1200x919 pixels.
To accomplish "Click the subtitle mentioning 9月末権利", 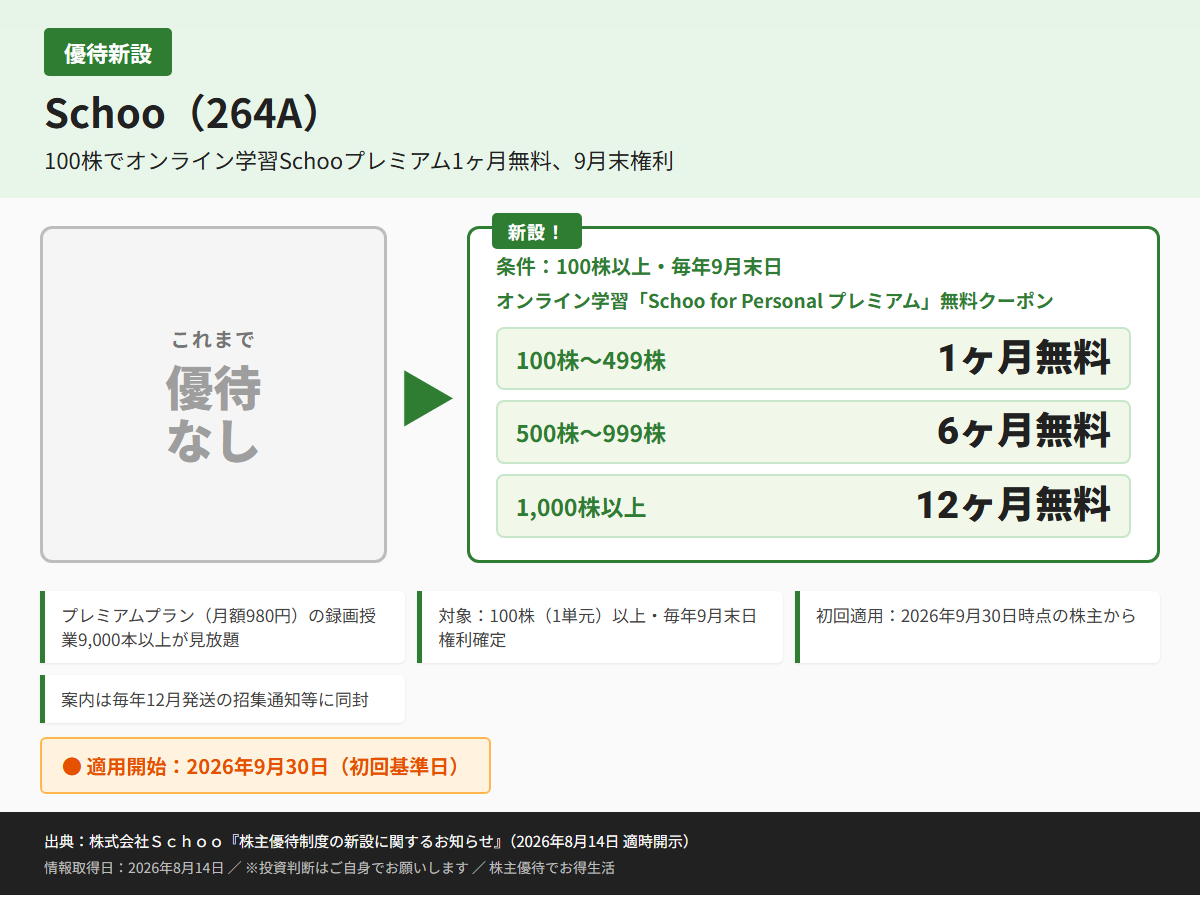I will click(x=359, y=161).
